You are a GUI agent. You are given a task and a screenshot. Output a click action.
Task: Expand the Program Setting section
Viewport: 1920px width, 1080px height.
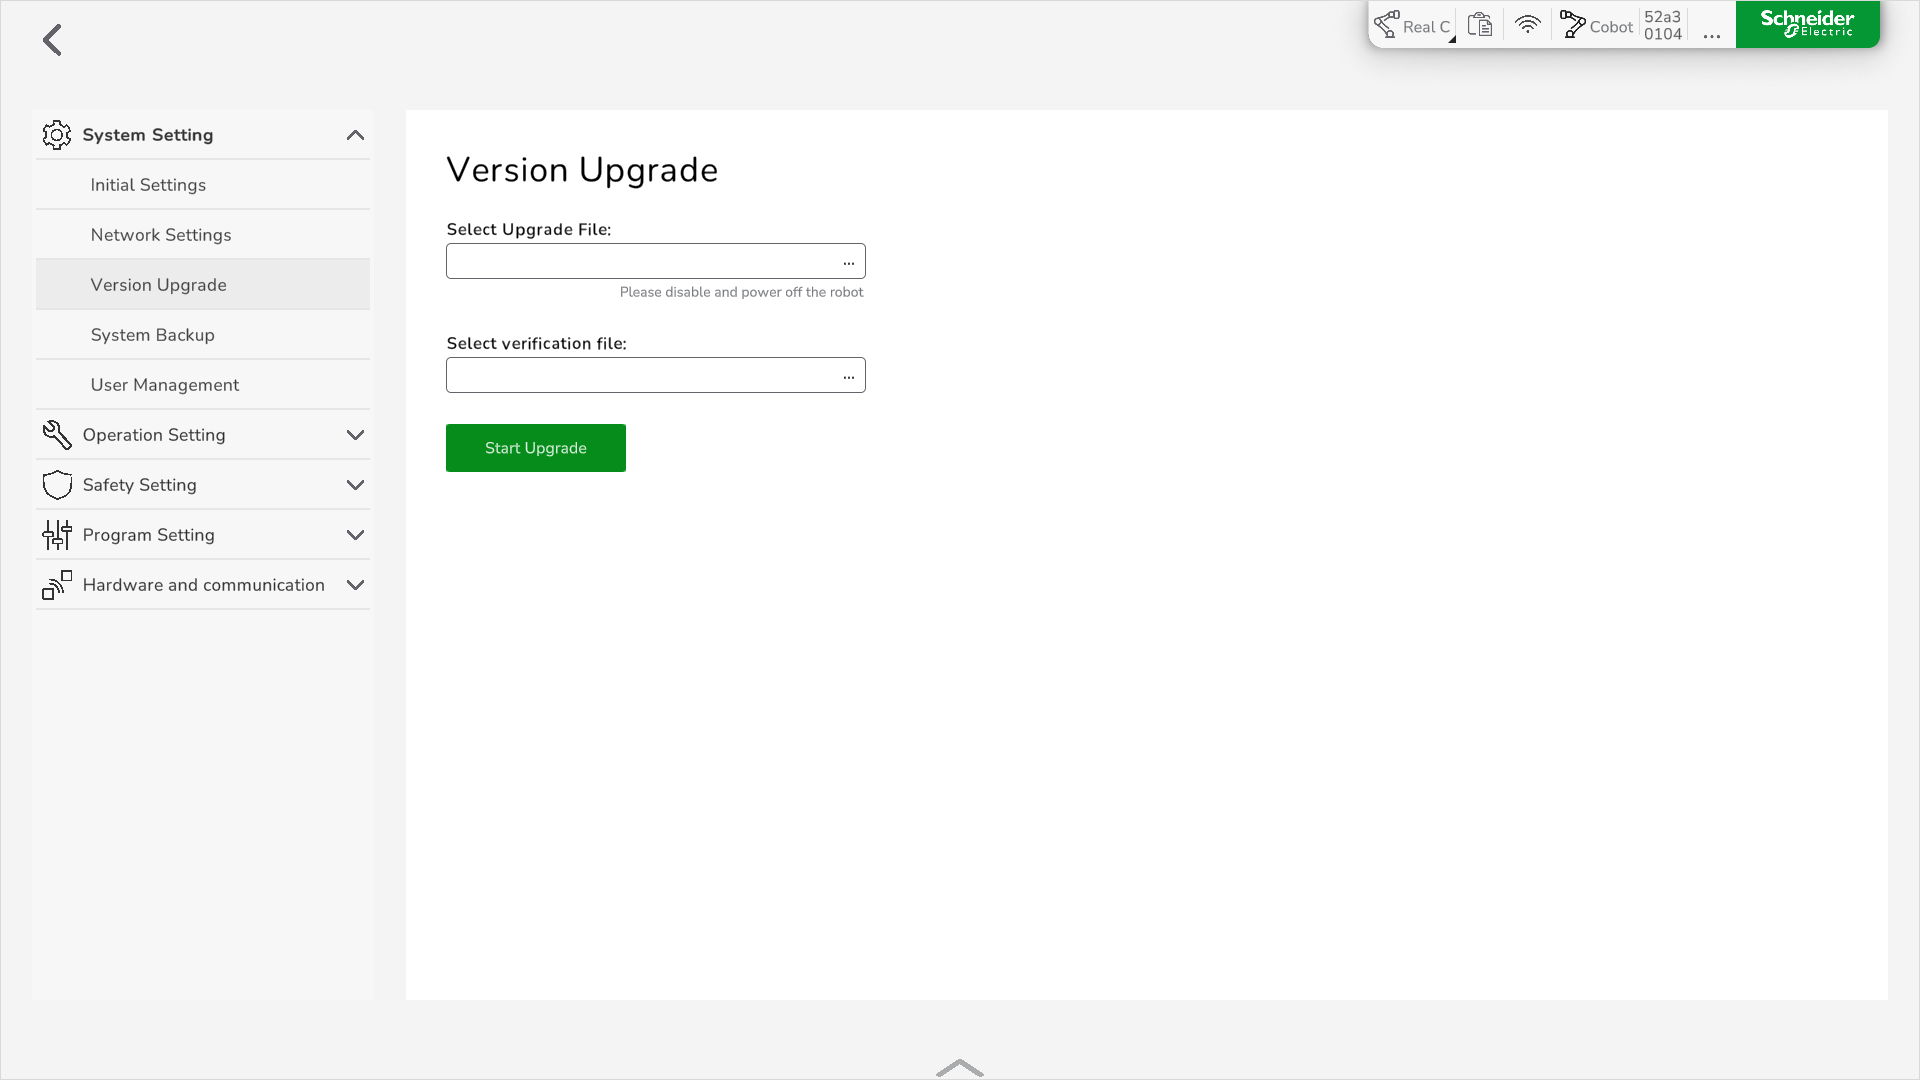(x=355, y=535)
